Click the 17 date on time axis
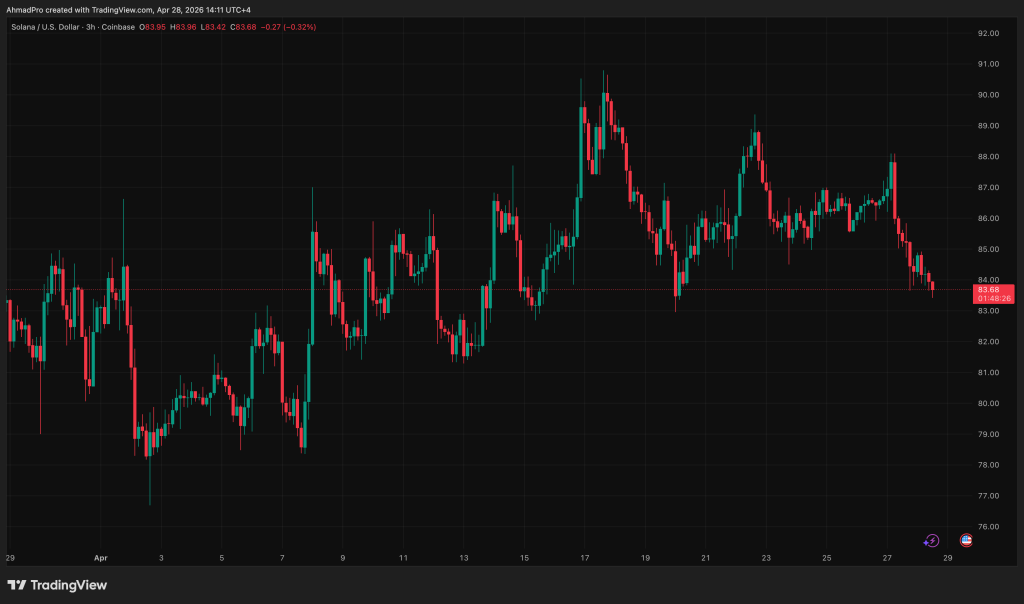This screenshot has height=604, width=1024. pyautogui.click(x=581, y=558)
